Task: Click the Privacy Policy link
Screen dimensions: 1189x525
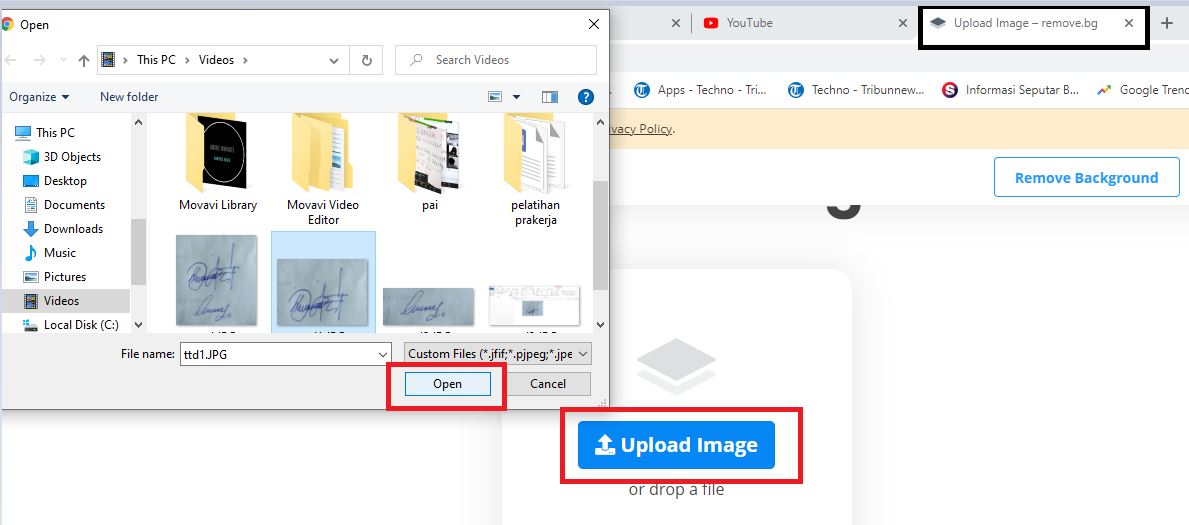Action: coord(640,129)
